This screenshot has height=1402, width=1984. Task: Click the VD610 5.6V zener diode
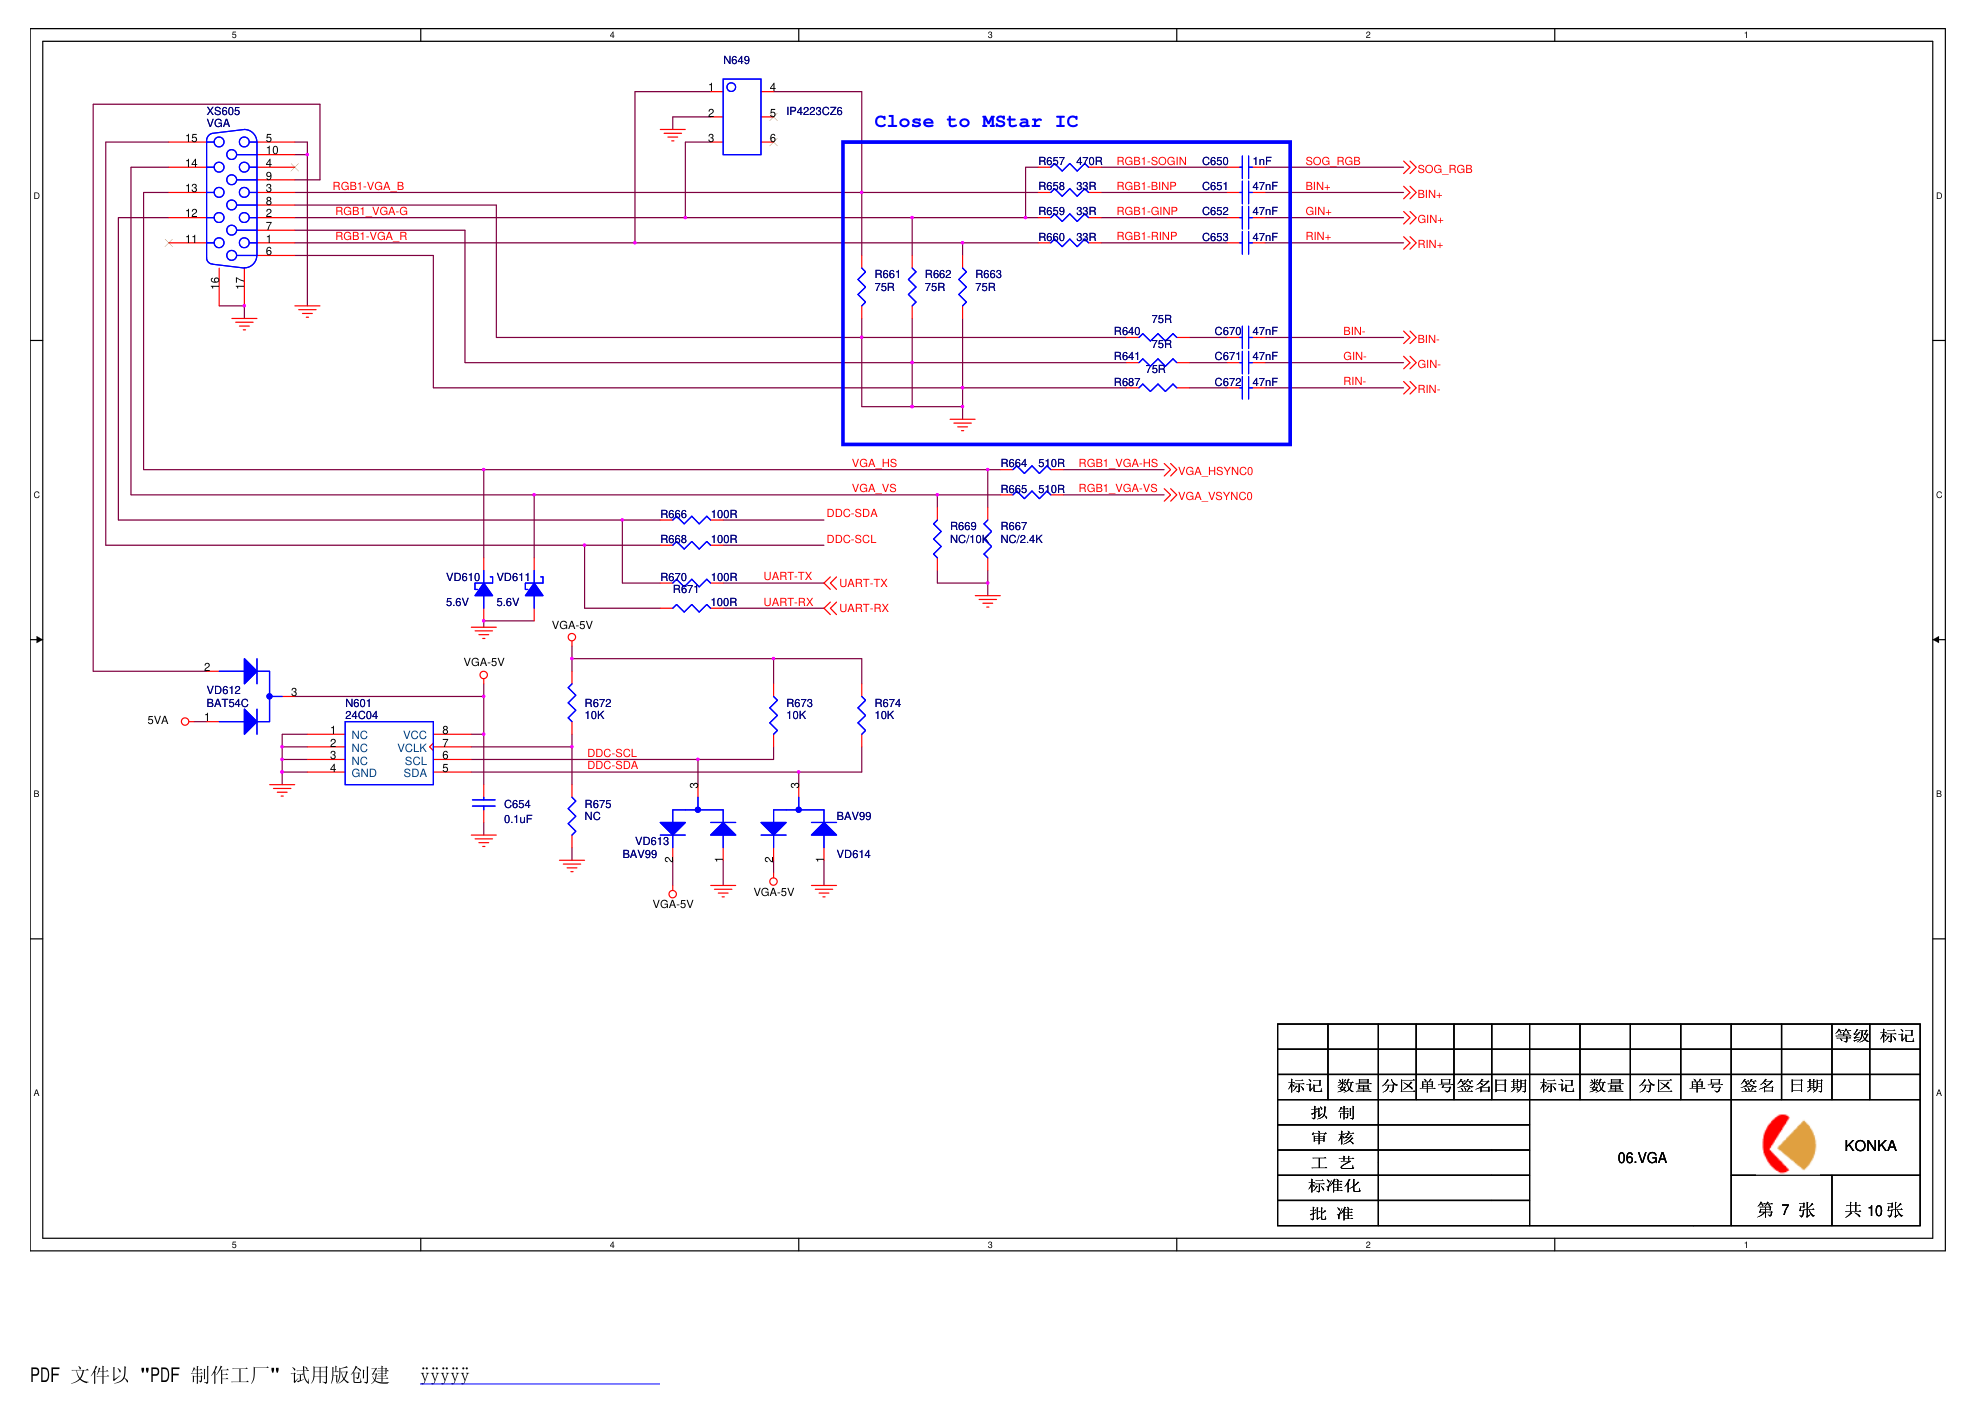(483, 590)
